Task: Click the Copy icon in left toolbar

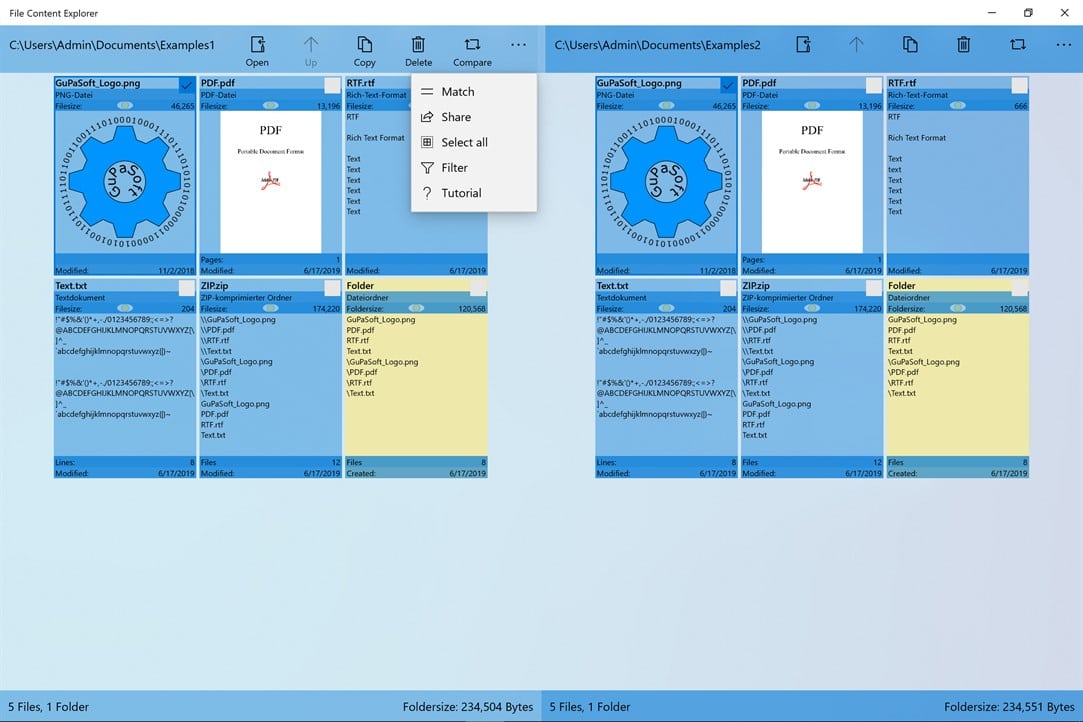Action: coord(365,45)
